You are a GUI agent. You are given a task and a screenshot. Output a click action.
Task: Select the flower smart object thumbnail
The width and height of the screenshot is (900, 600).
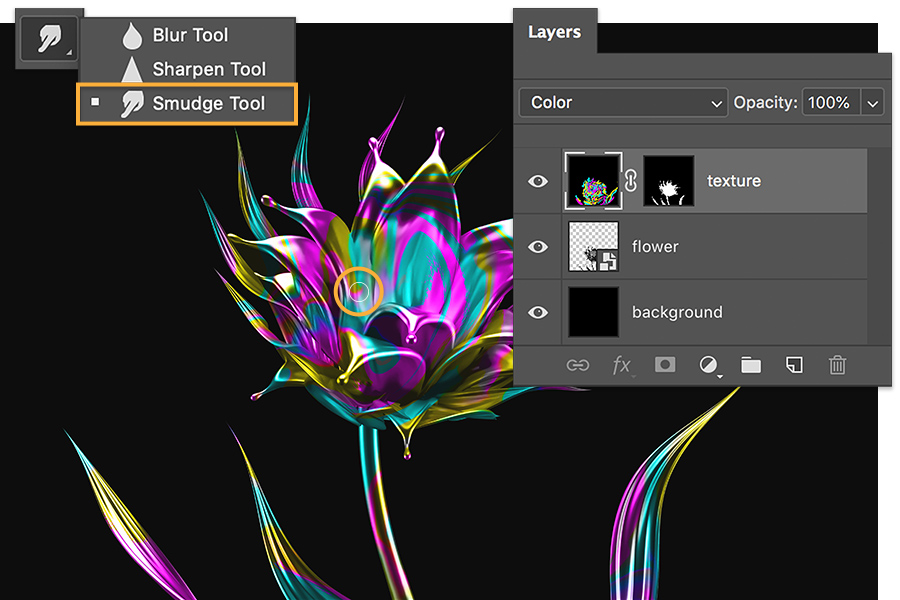593,246
